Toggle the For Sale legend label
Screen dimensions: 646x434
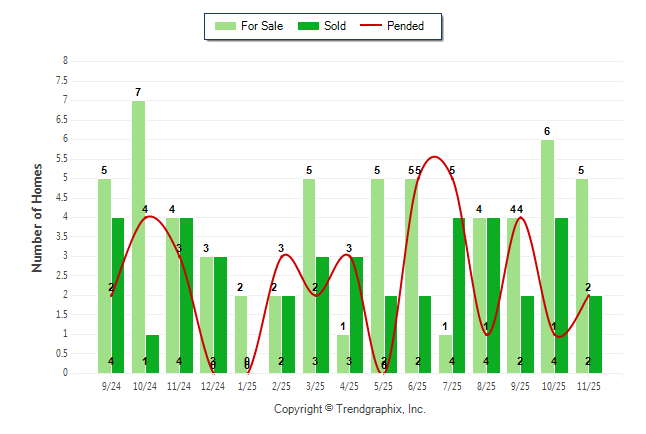[262, 26]
